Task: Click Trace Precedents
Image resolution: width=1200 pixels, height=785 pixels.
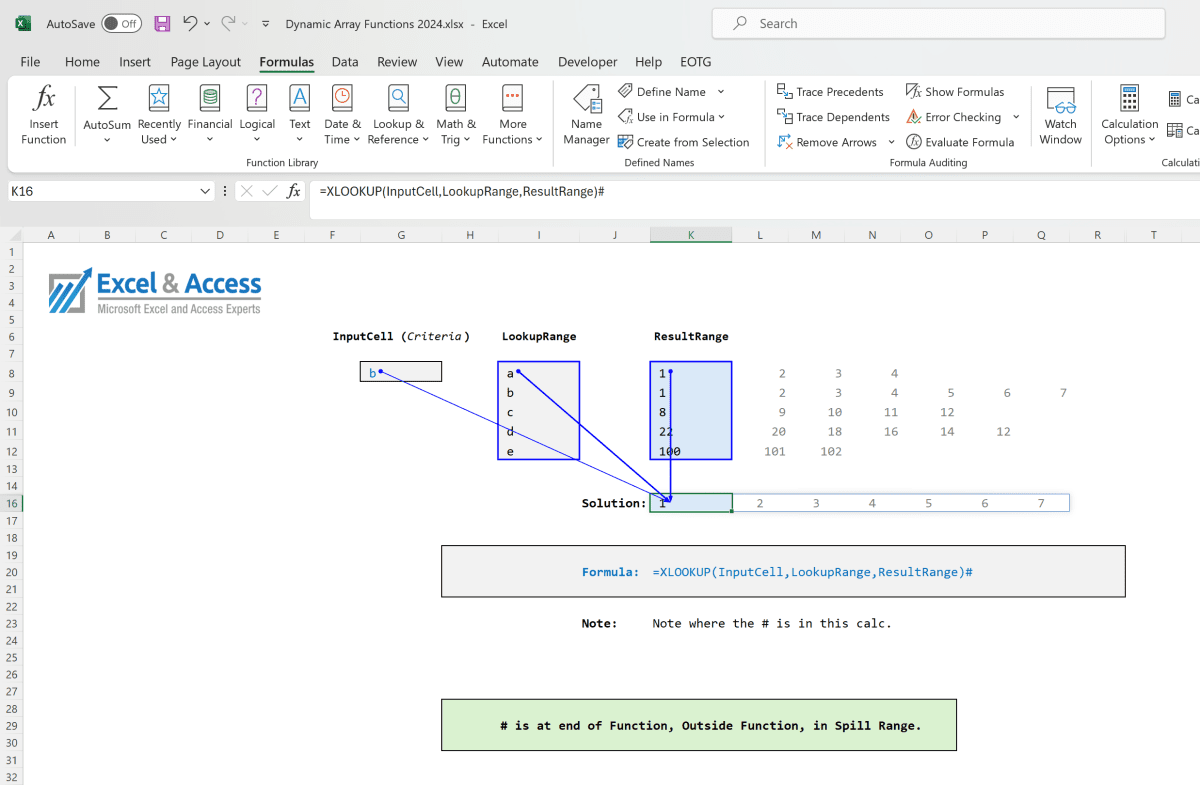Action: click(831, 91)
